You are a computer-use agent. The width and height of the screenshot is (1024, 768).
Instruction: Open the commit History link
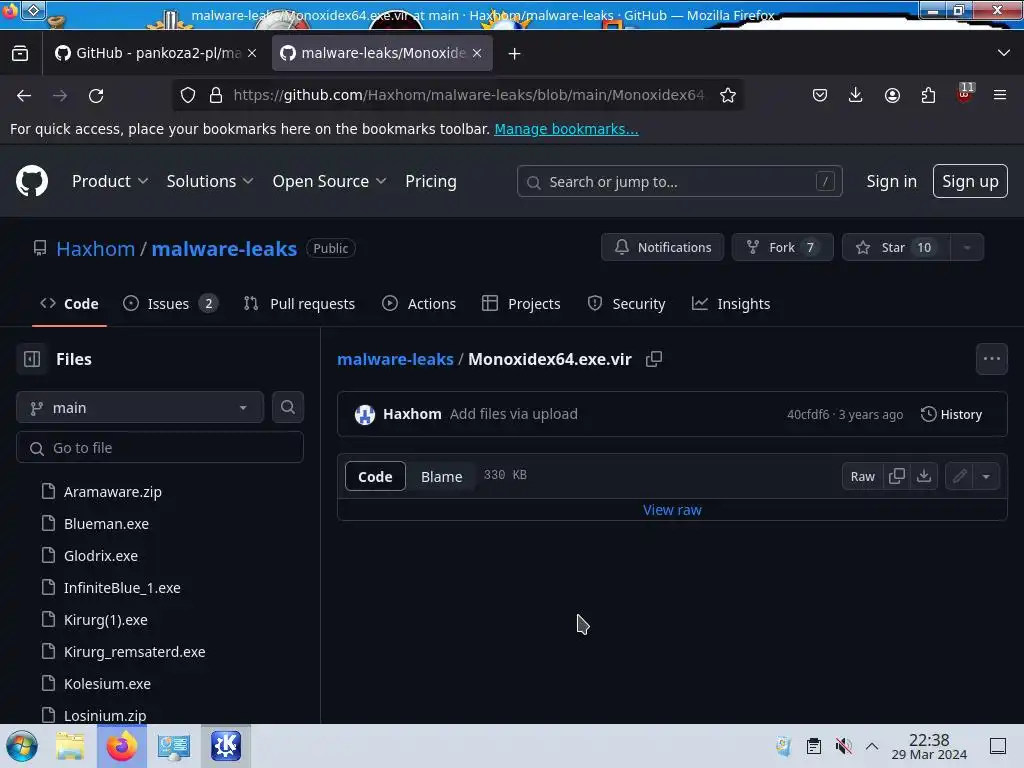point(952,415)
